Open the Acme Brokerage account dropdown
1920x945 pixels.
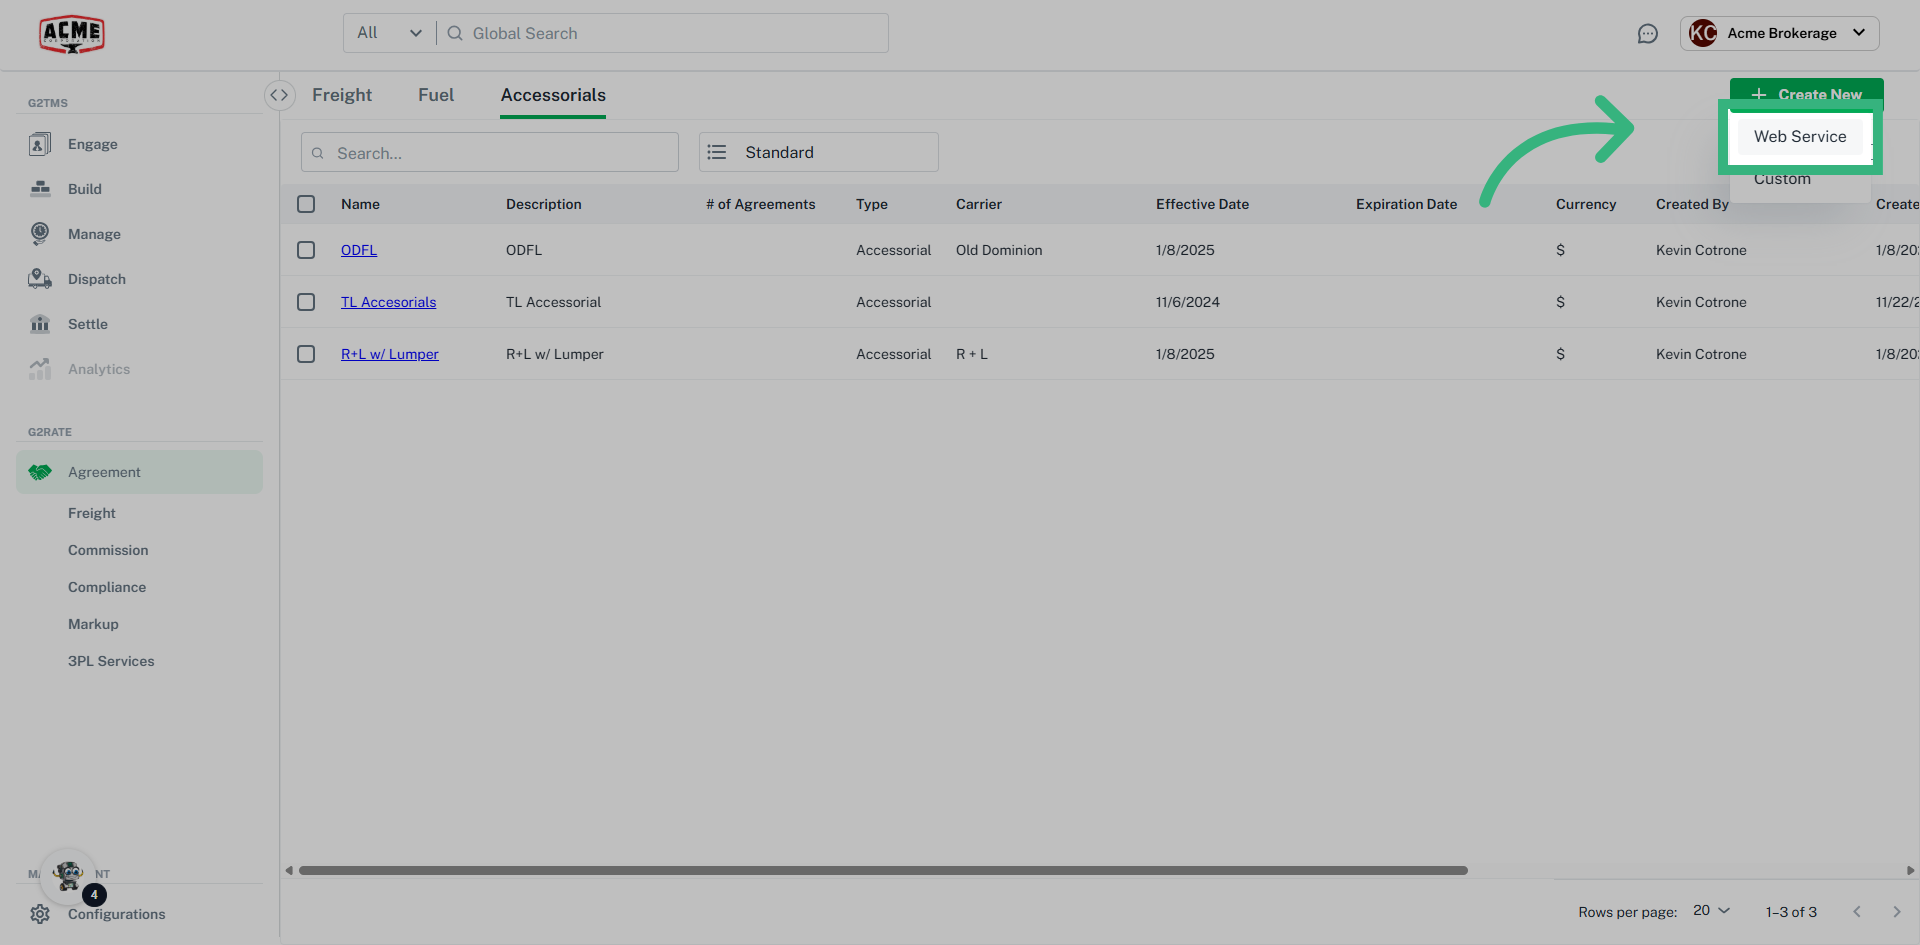click(x=1780, y=33)
